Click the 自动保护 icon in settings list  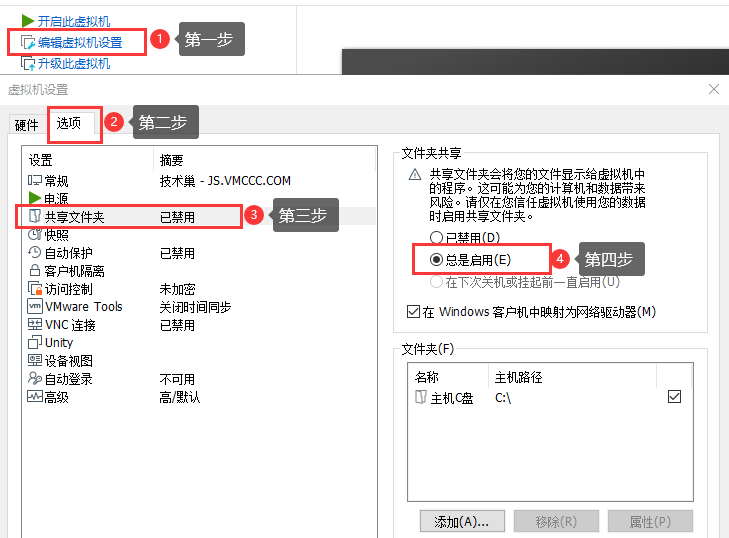point(35,252)
